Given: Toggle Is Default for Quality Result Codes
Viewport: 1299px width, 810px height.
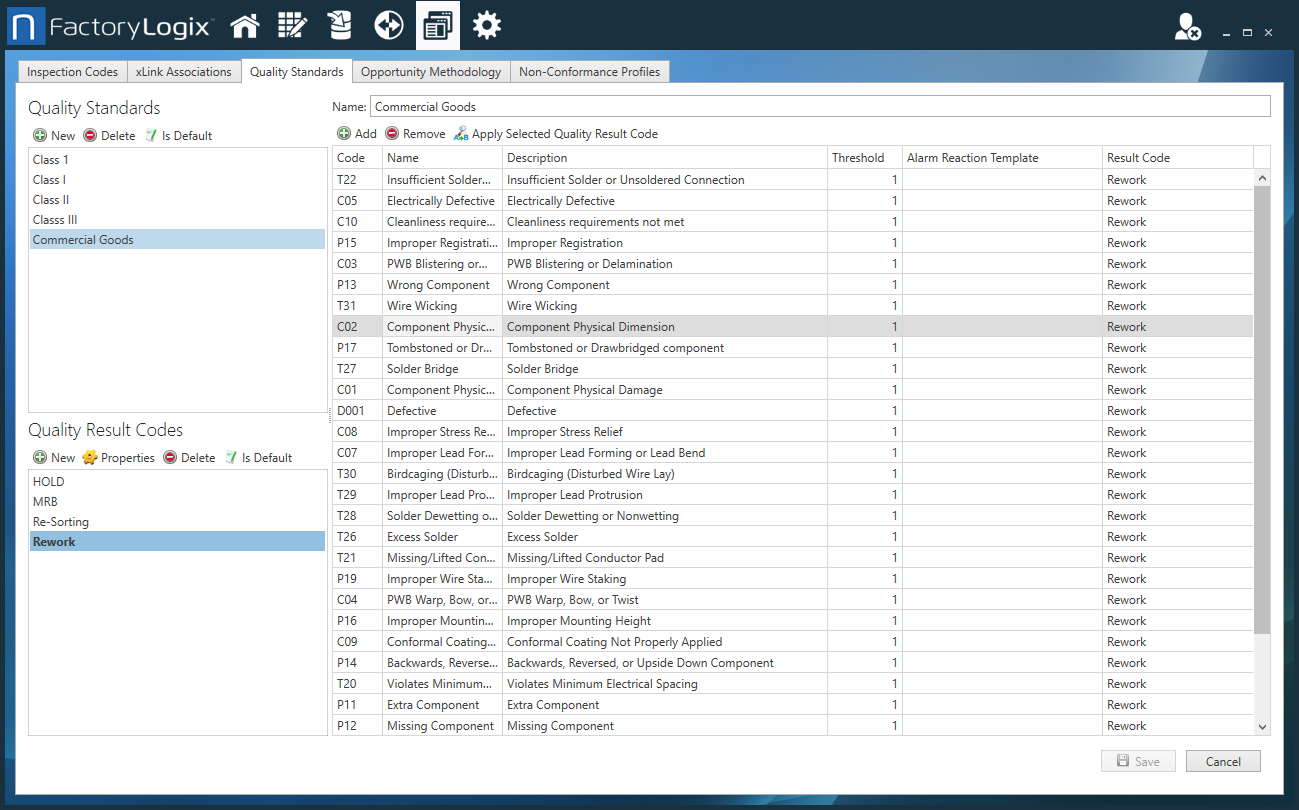Looking at the screenshot, I should tap(258, 458).
